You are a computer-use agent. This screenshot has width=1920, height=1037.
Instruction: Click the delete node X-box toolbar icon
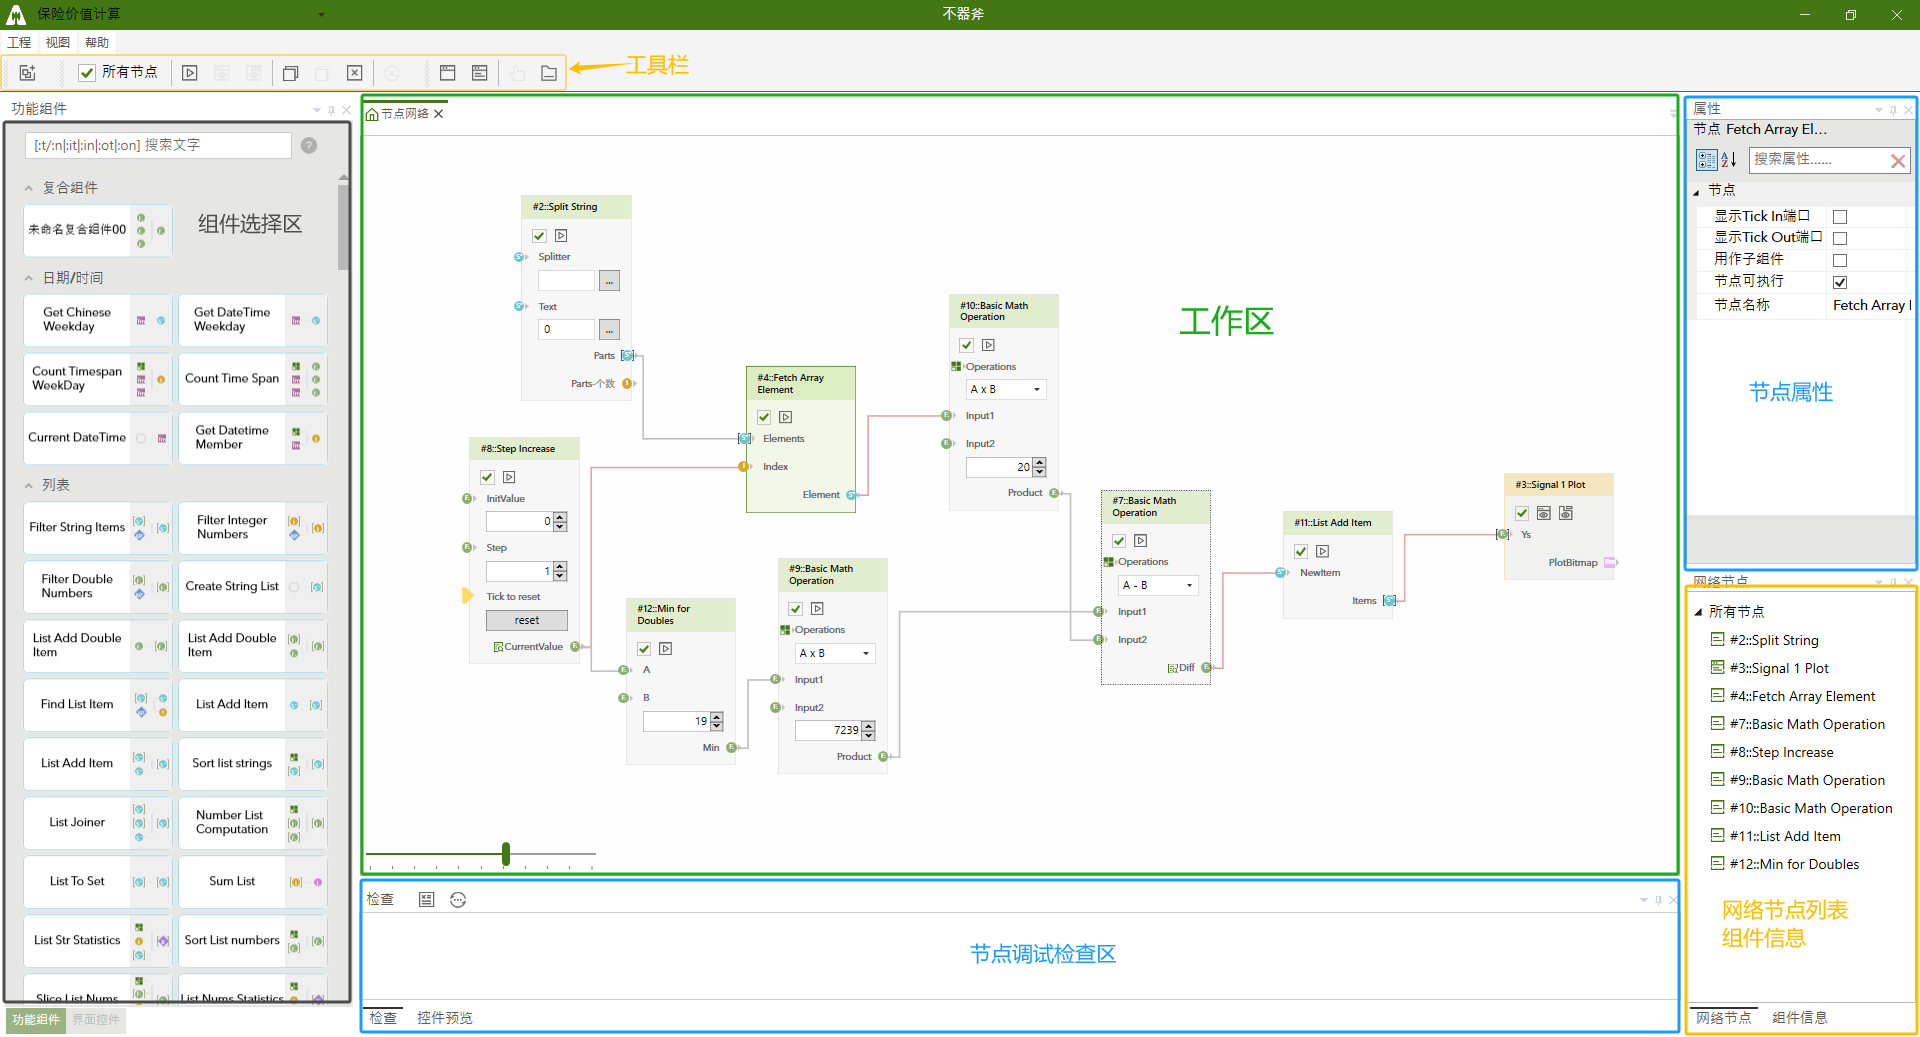click(x=354, y=73)
